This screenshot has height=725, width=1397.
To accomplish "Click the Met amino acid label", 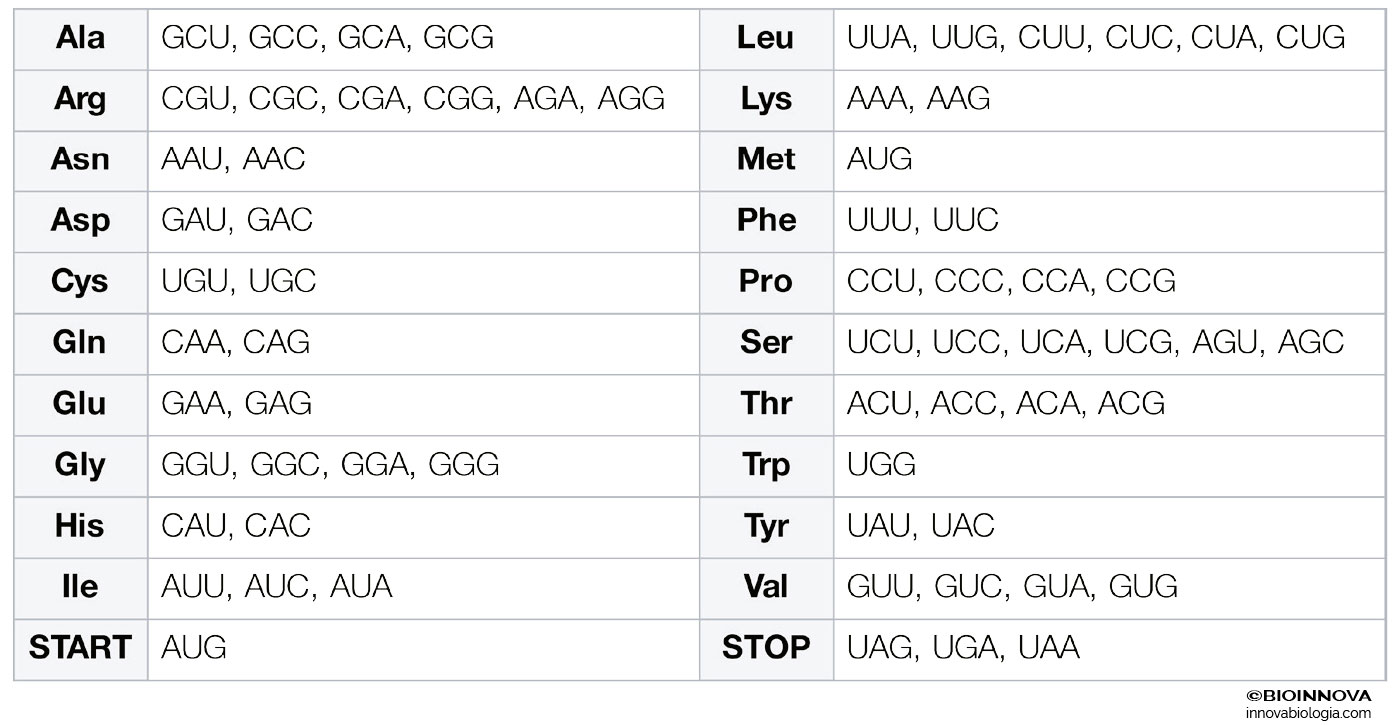I will [x=766, y=159].
